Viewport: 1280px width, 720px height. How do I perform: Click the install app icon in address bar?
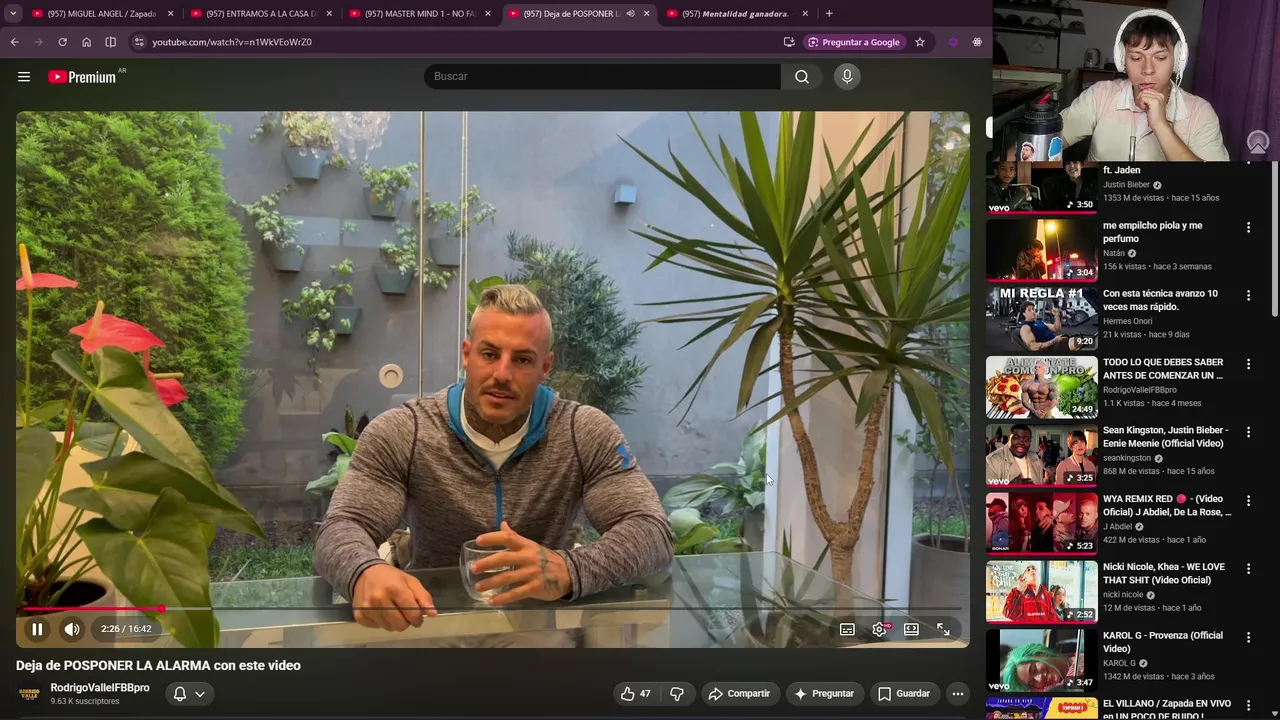[789, 42]
